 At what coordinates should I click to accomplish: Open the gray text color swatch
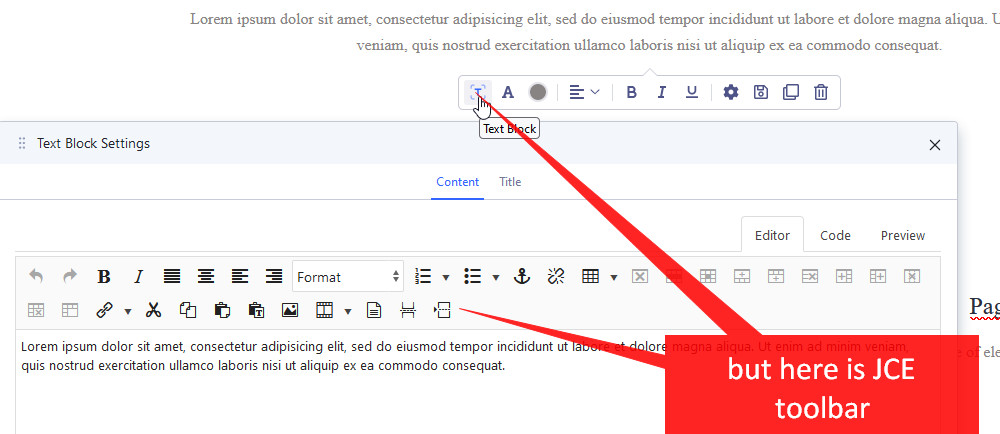click(x=538, y=92)
